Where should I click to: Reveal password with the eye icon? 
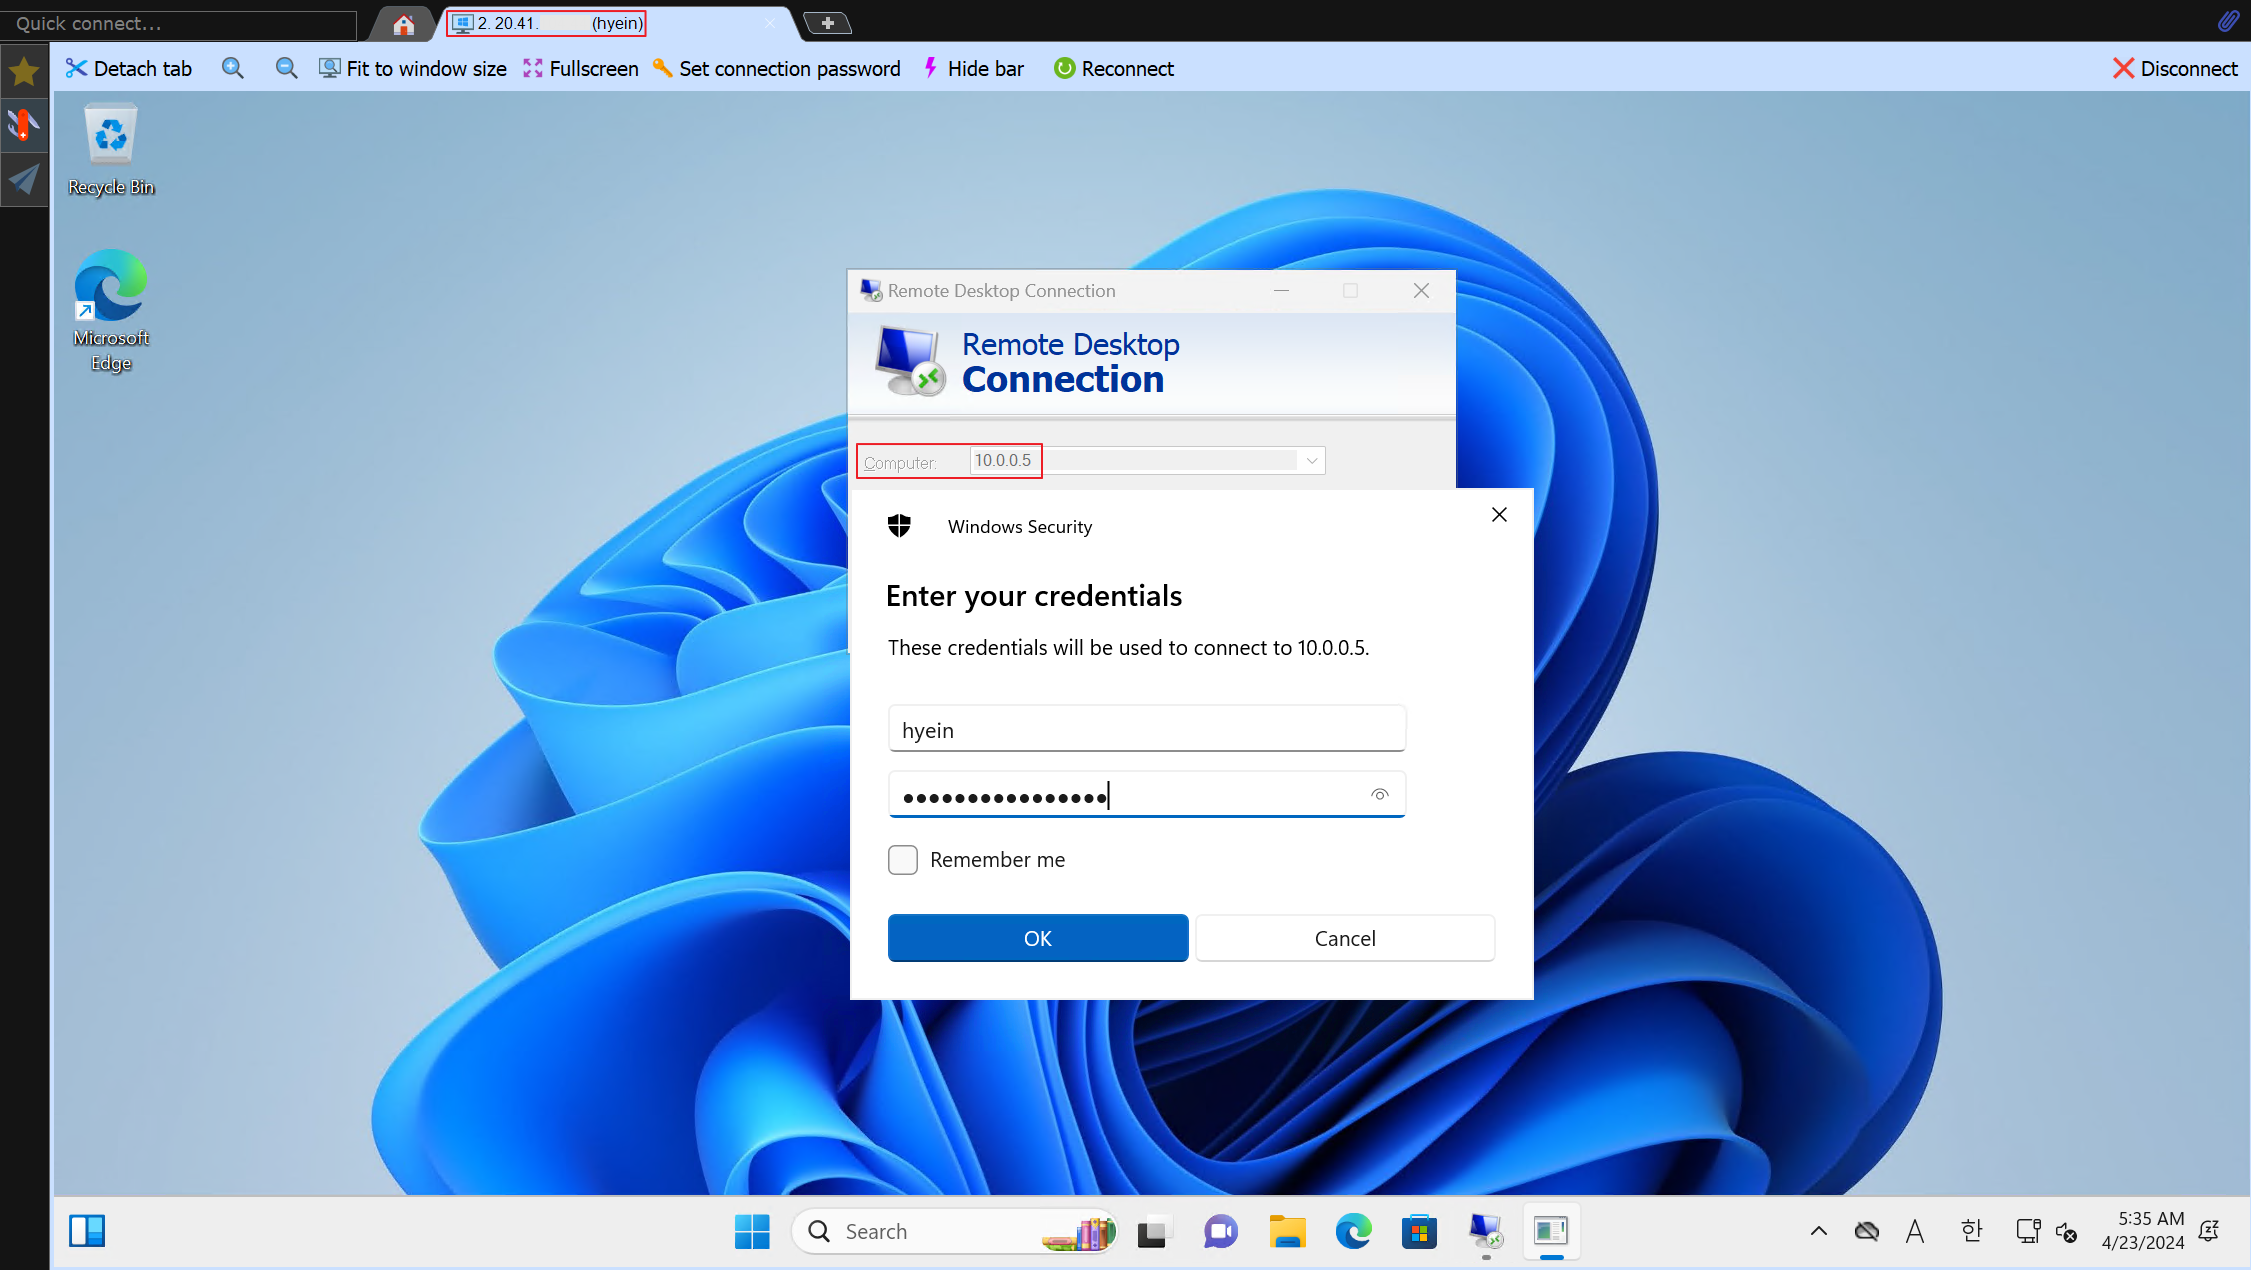[1379, 794]
